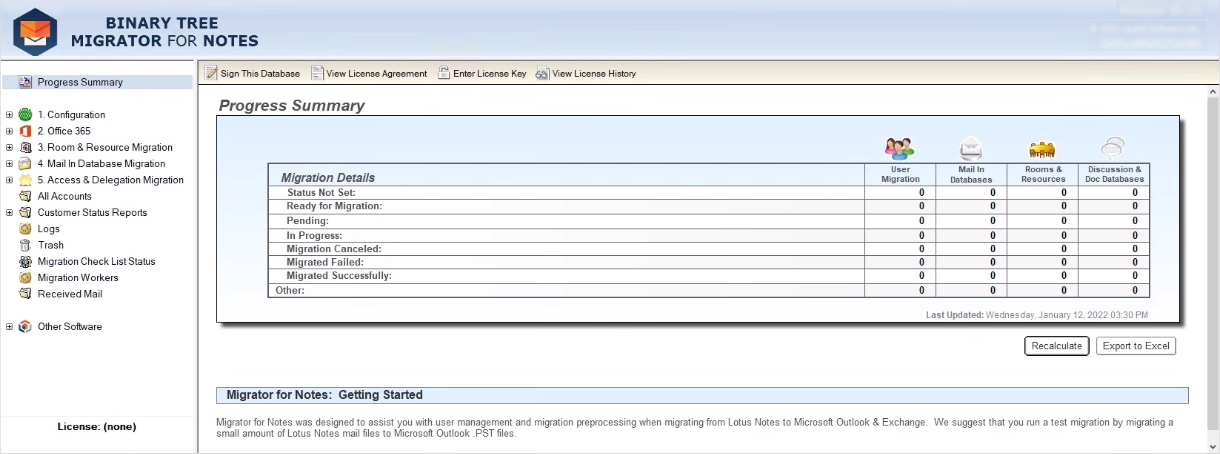Click the Progress Summary sidebar icon
This screenshot has width=1220, height=454.
pyautogui.click(x=26, y=82)
